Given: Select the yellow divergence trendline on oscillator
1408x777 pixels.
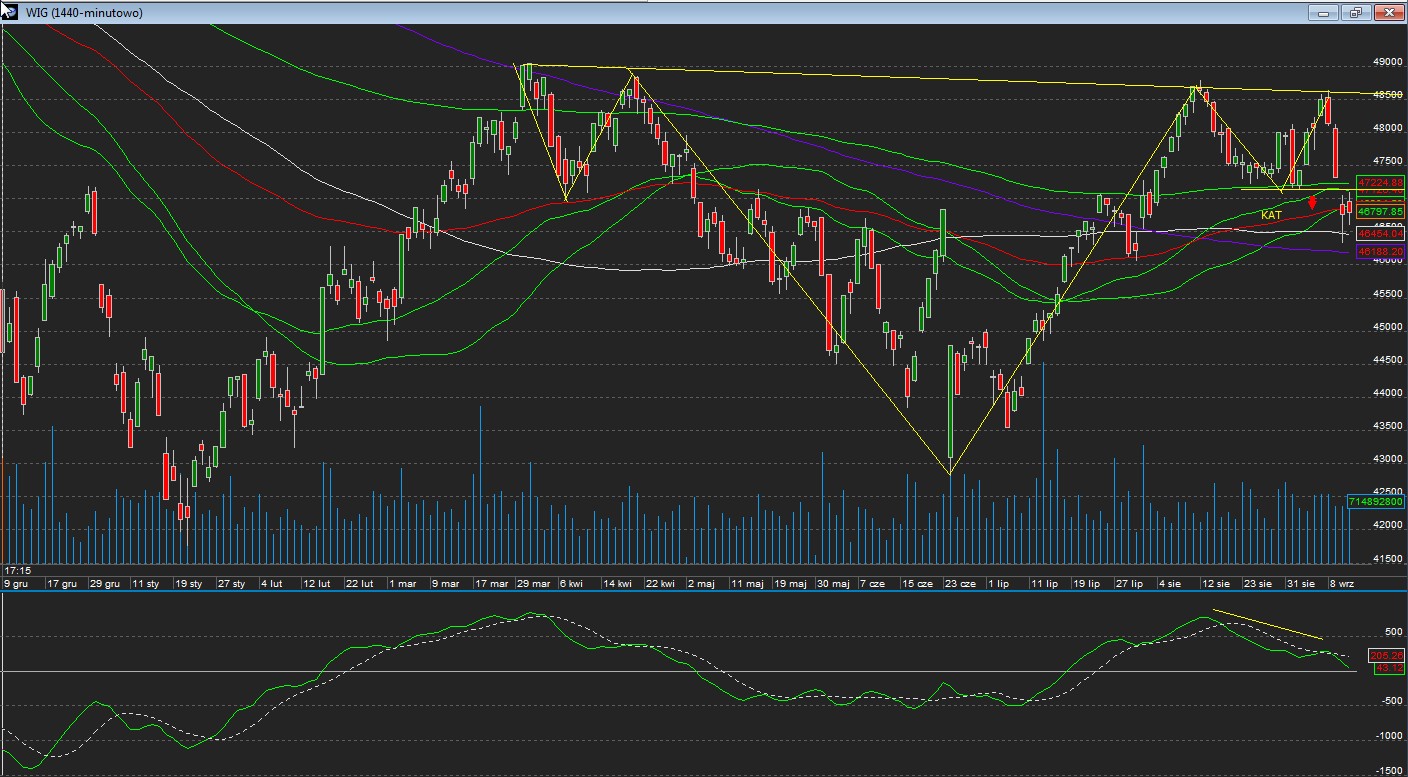Looking at the screenshot, I should (x=1268, y=624).
